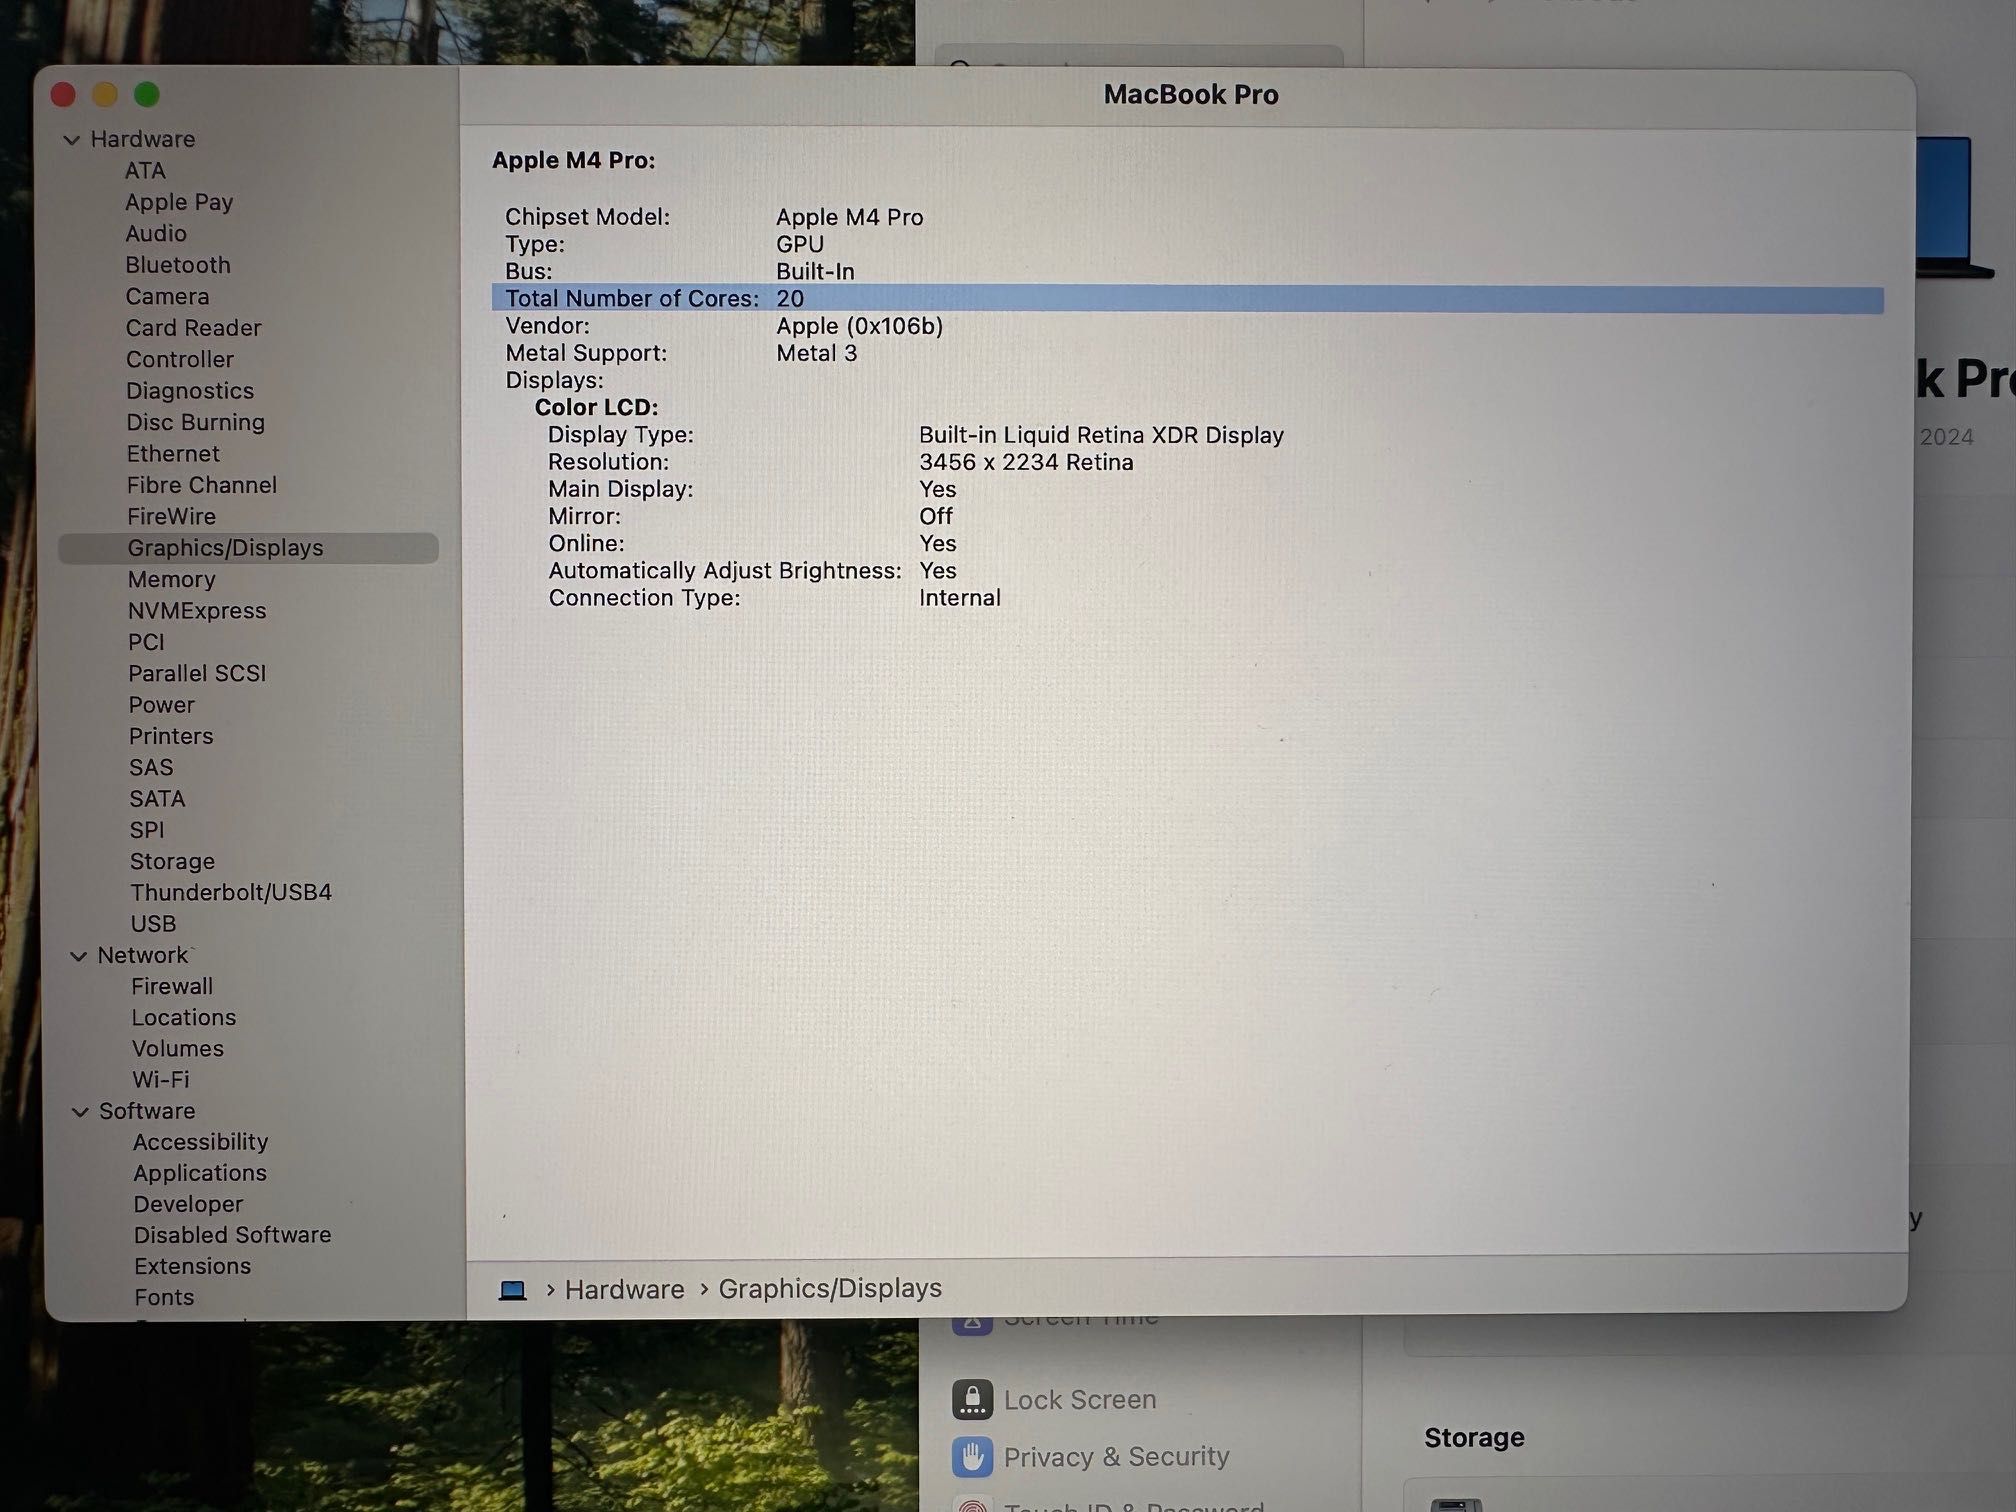
Task: Collapse the Network section chevron
Action: click(x=78, y=956)
